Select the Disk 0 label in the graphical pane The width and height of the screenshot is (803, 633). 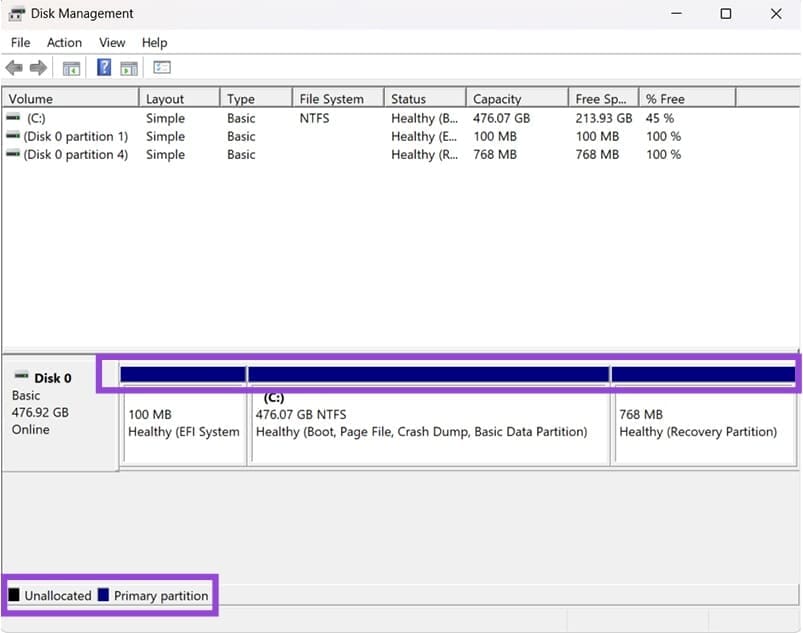pyautogui.click(x=53, y=377)
